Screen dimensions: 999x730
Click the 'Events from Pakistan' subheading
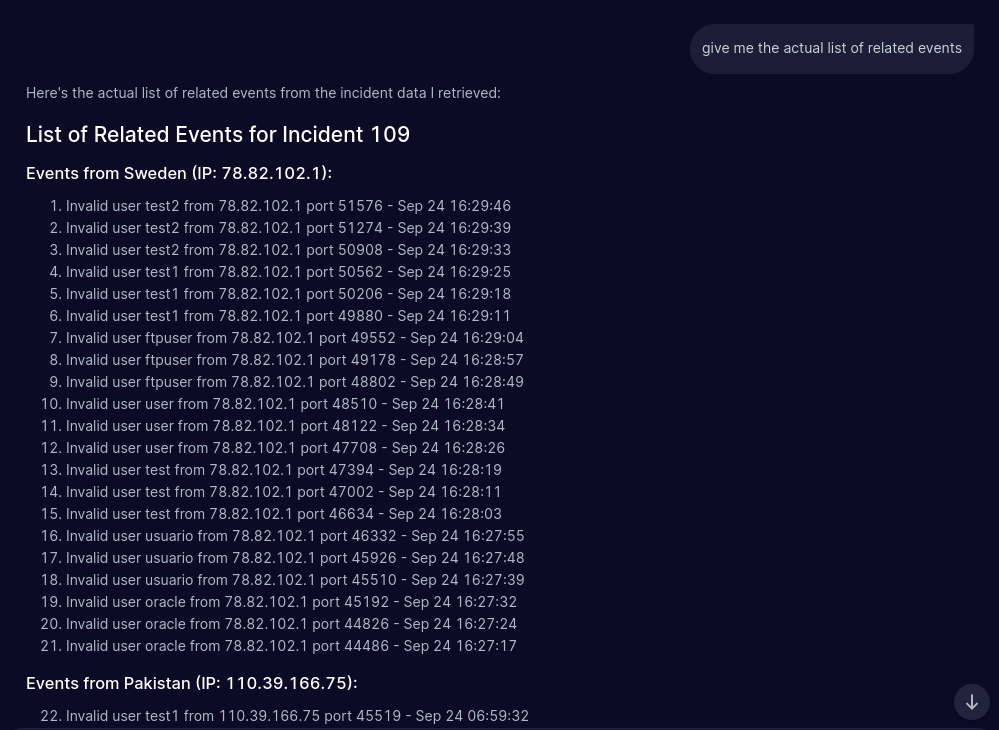[191, 683]
